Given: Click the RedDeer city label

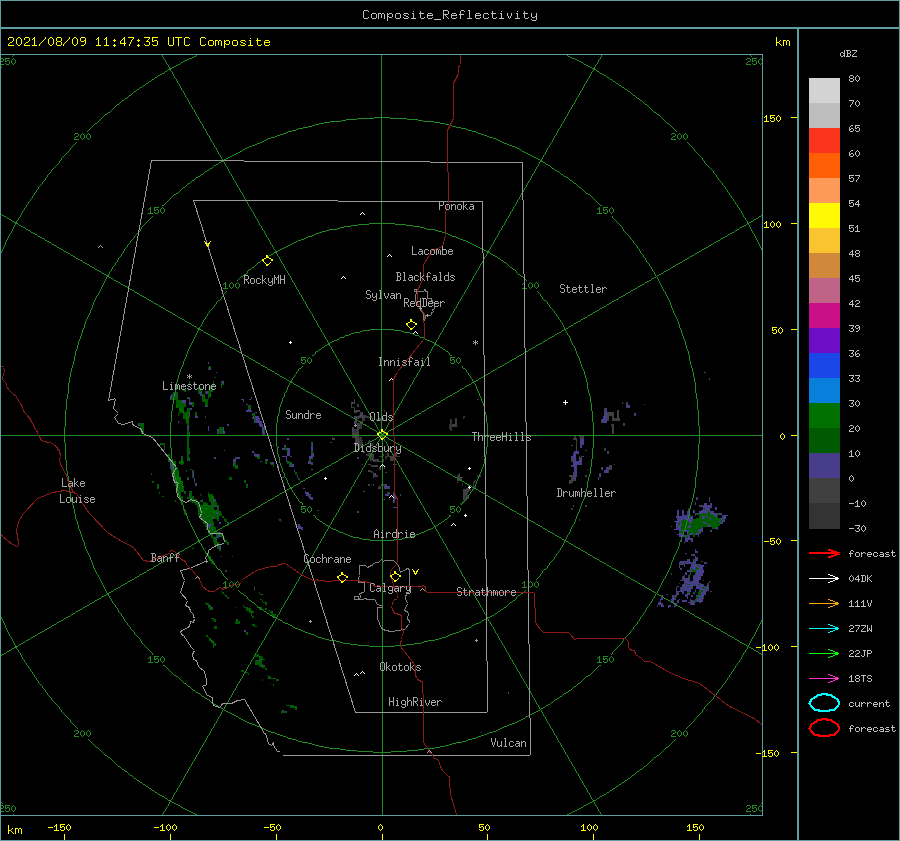Looking at the screenshot, I should point(424,303).
